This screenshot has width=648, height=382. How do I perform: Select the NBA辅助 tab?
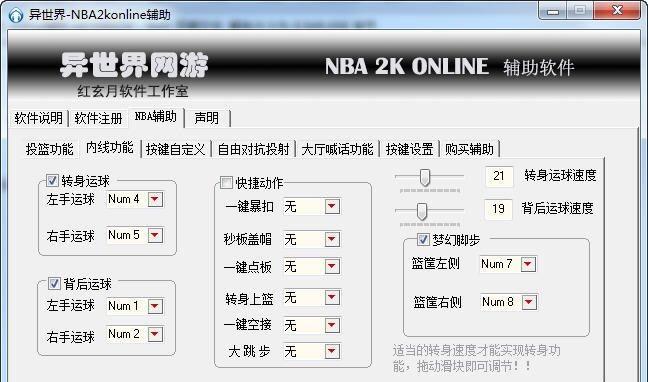click(x=156, y=117)
